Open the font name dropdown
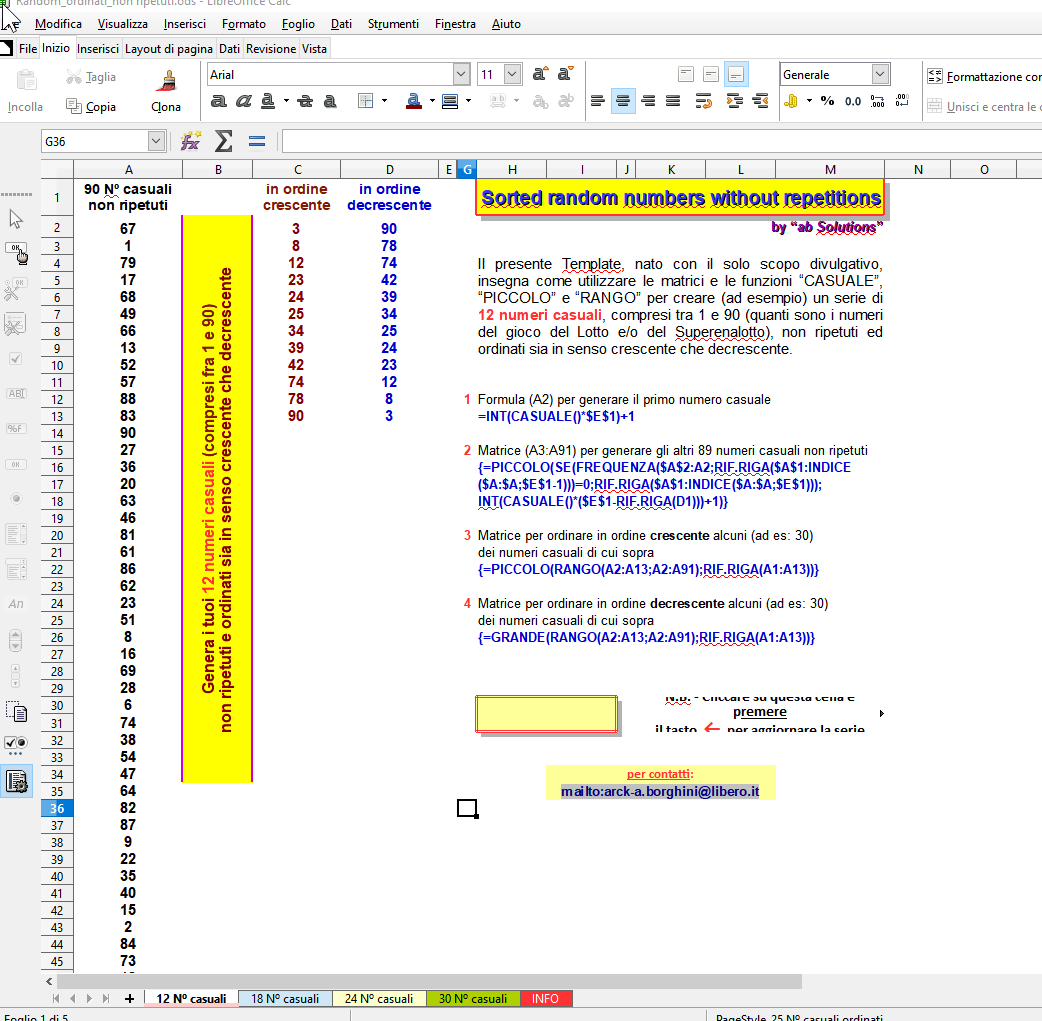Screen dimensions: 1042x1021 click(461, 74)
